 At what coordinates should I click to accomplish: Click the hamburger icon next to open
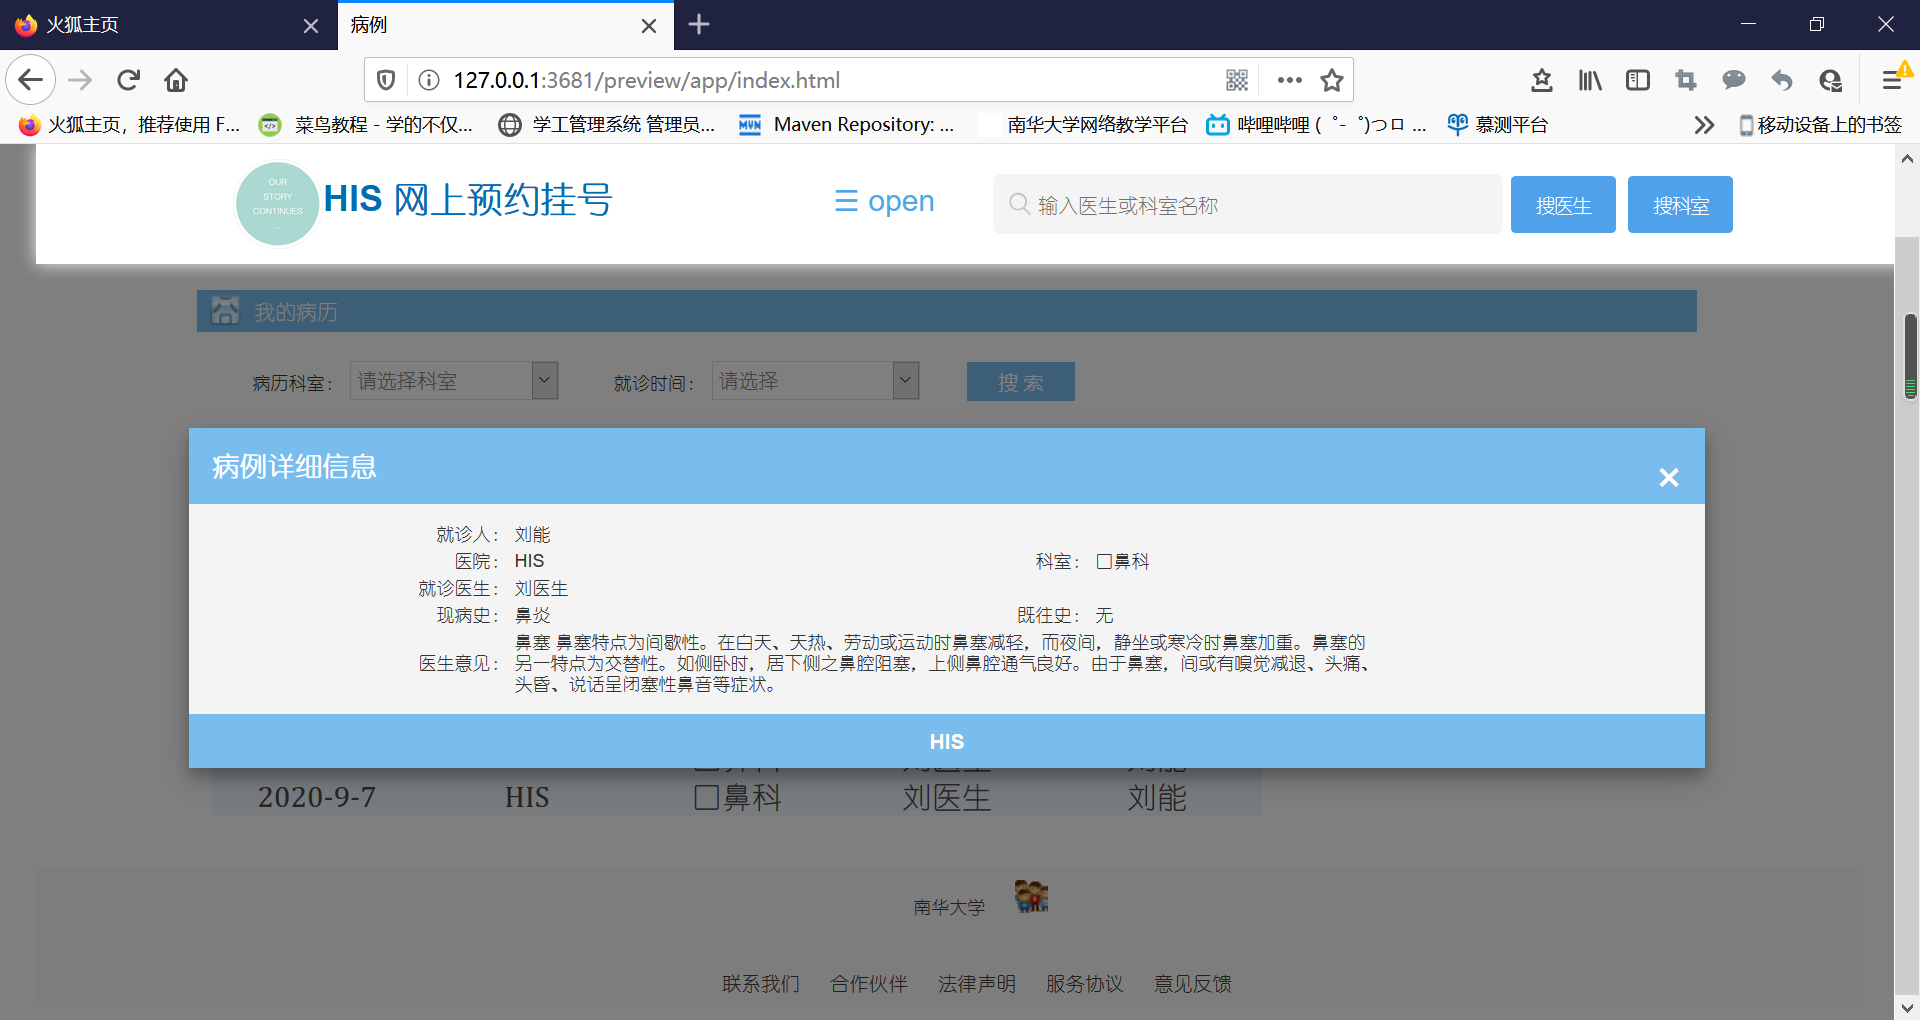[x=846, y=201]
